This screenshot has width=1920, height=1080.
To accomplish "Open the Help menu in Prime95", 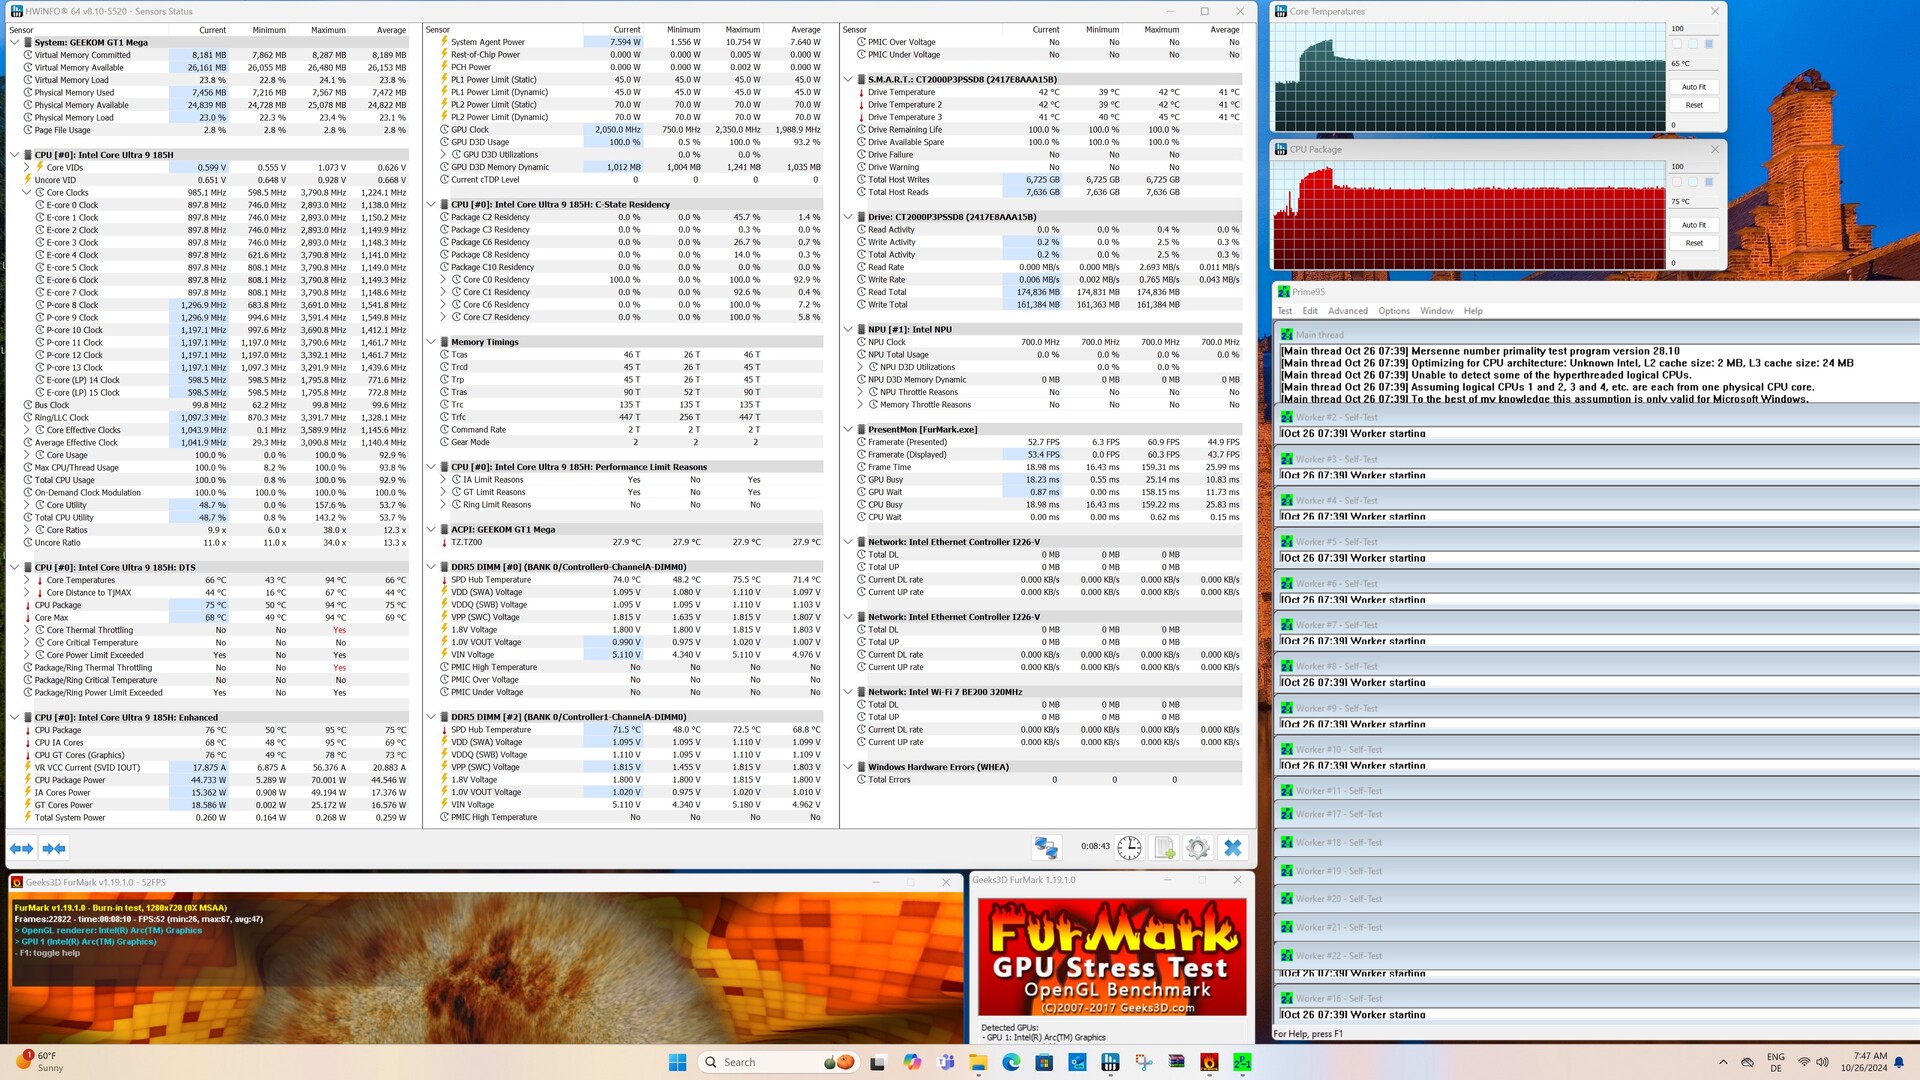I will (x=1473, y=311).
